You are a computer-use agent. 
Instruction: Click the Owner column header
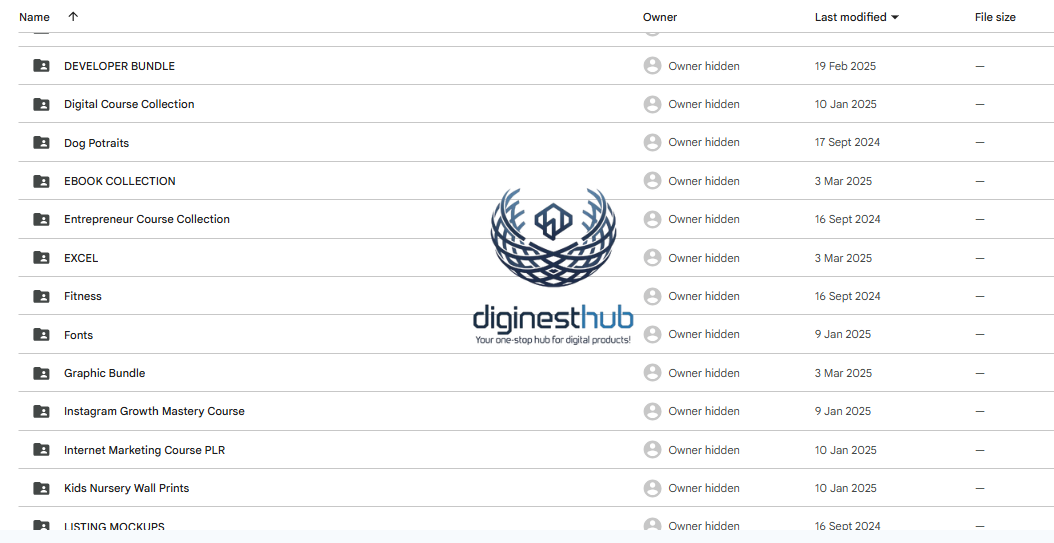(x=660, y=17)
